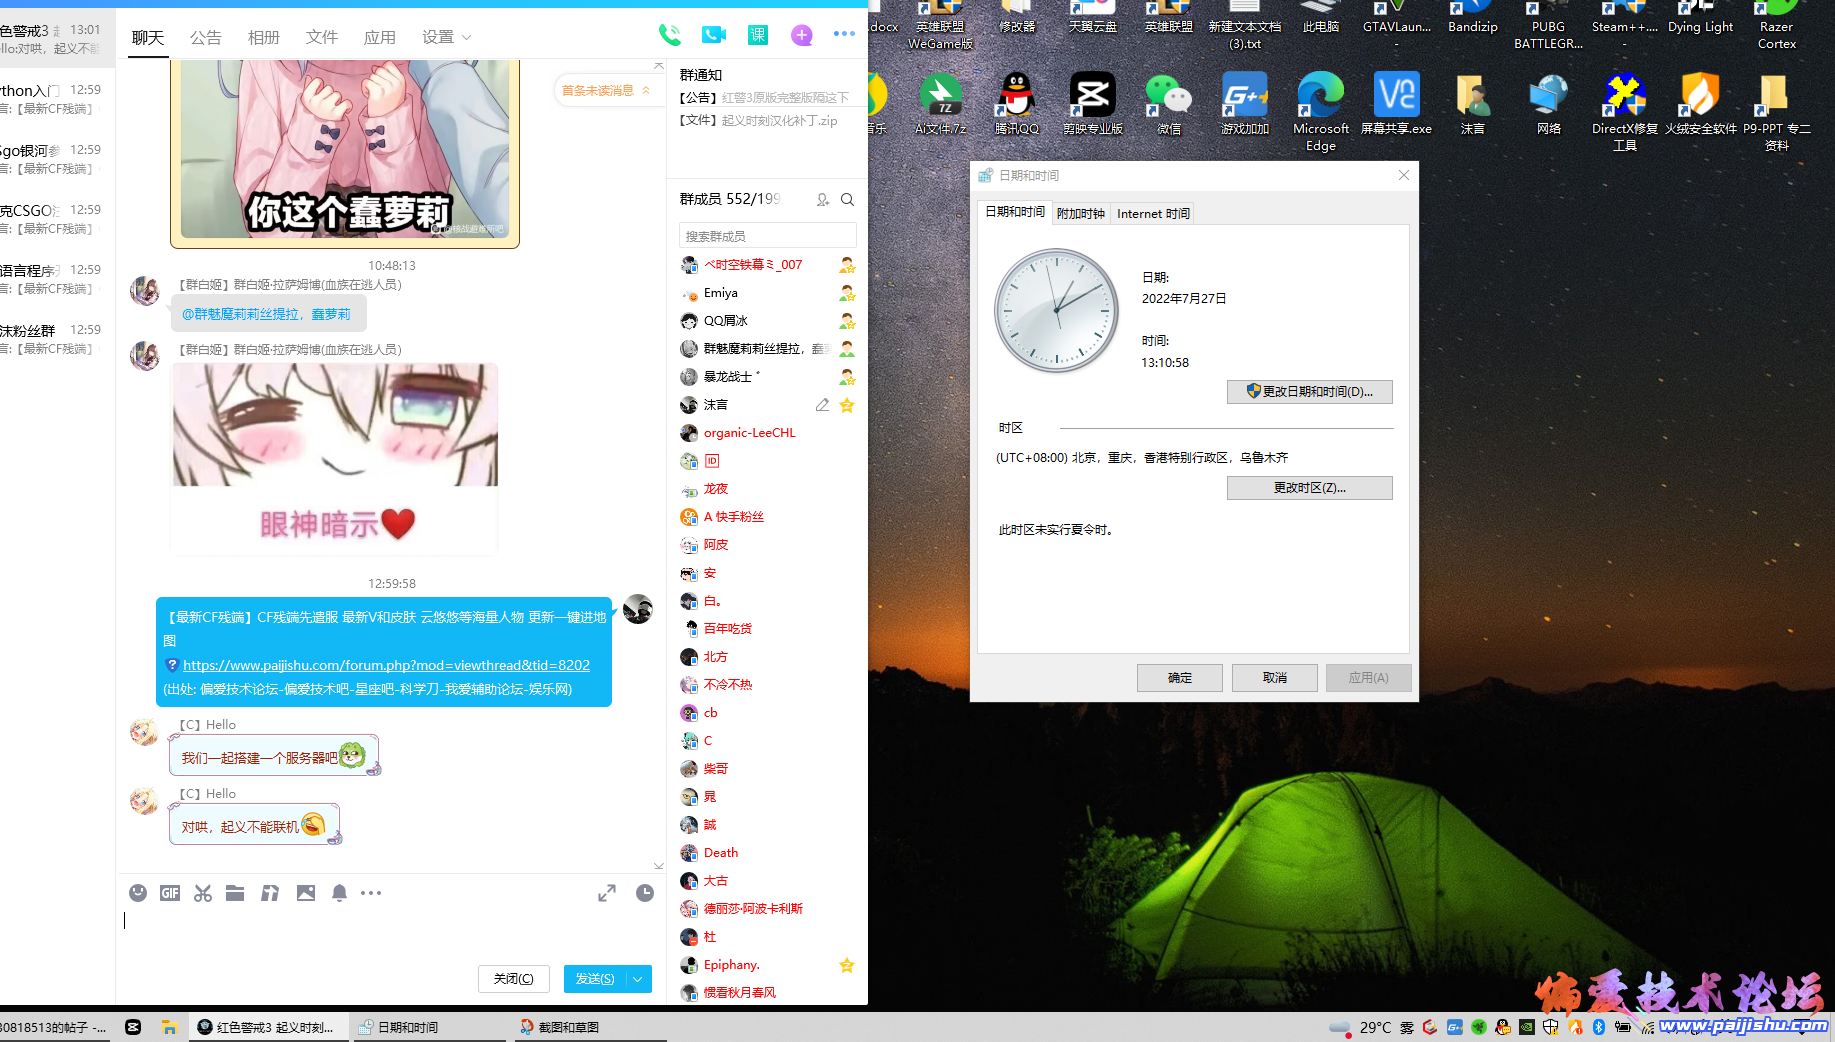Collapse the group notice panel arrow
The image size is (1835, 1042).
click(x=658, y=65)
